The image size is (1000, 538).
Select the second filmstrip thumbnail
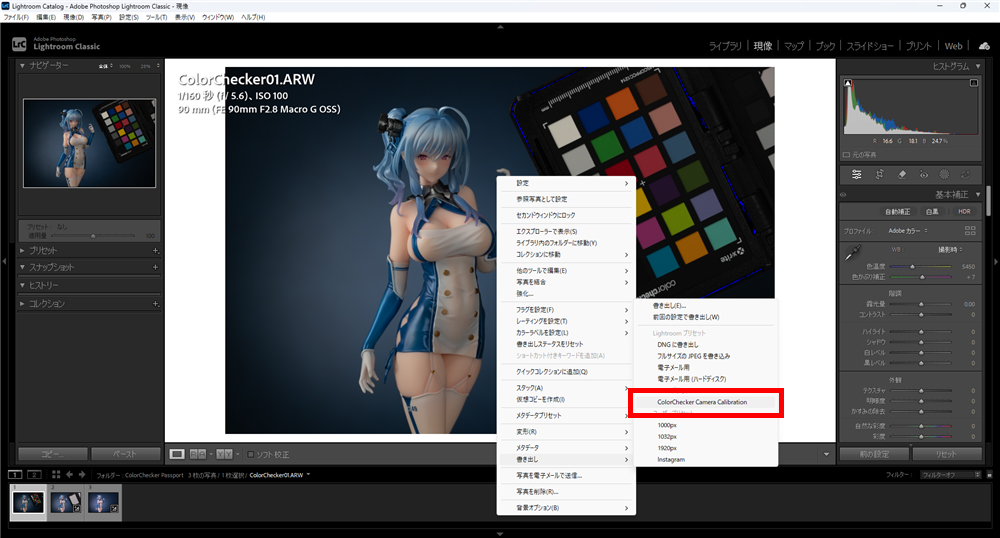click(x=66, y=502)
